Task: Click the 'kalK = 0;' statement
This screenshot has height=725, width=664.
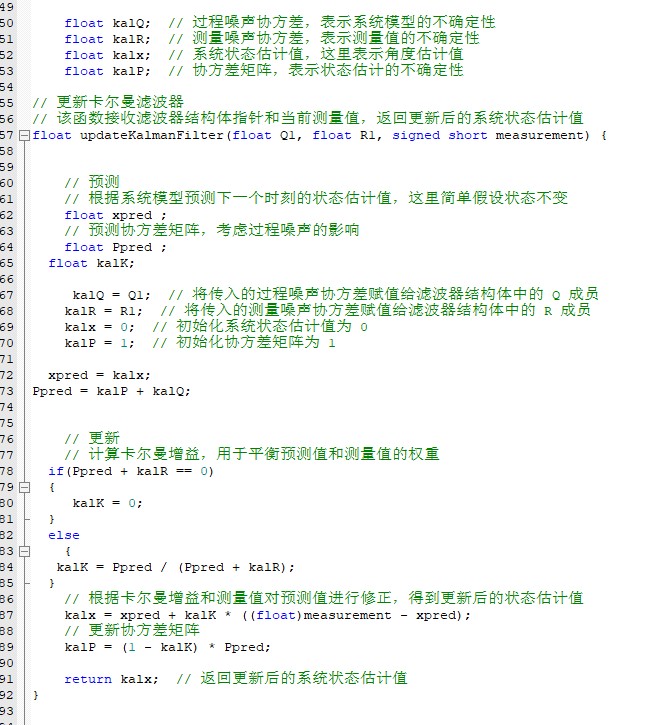Action: click(107, 503)
